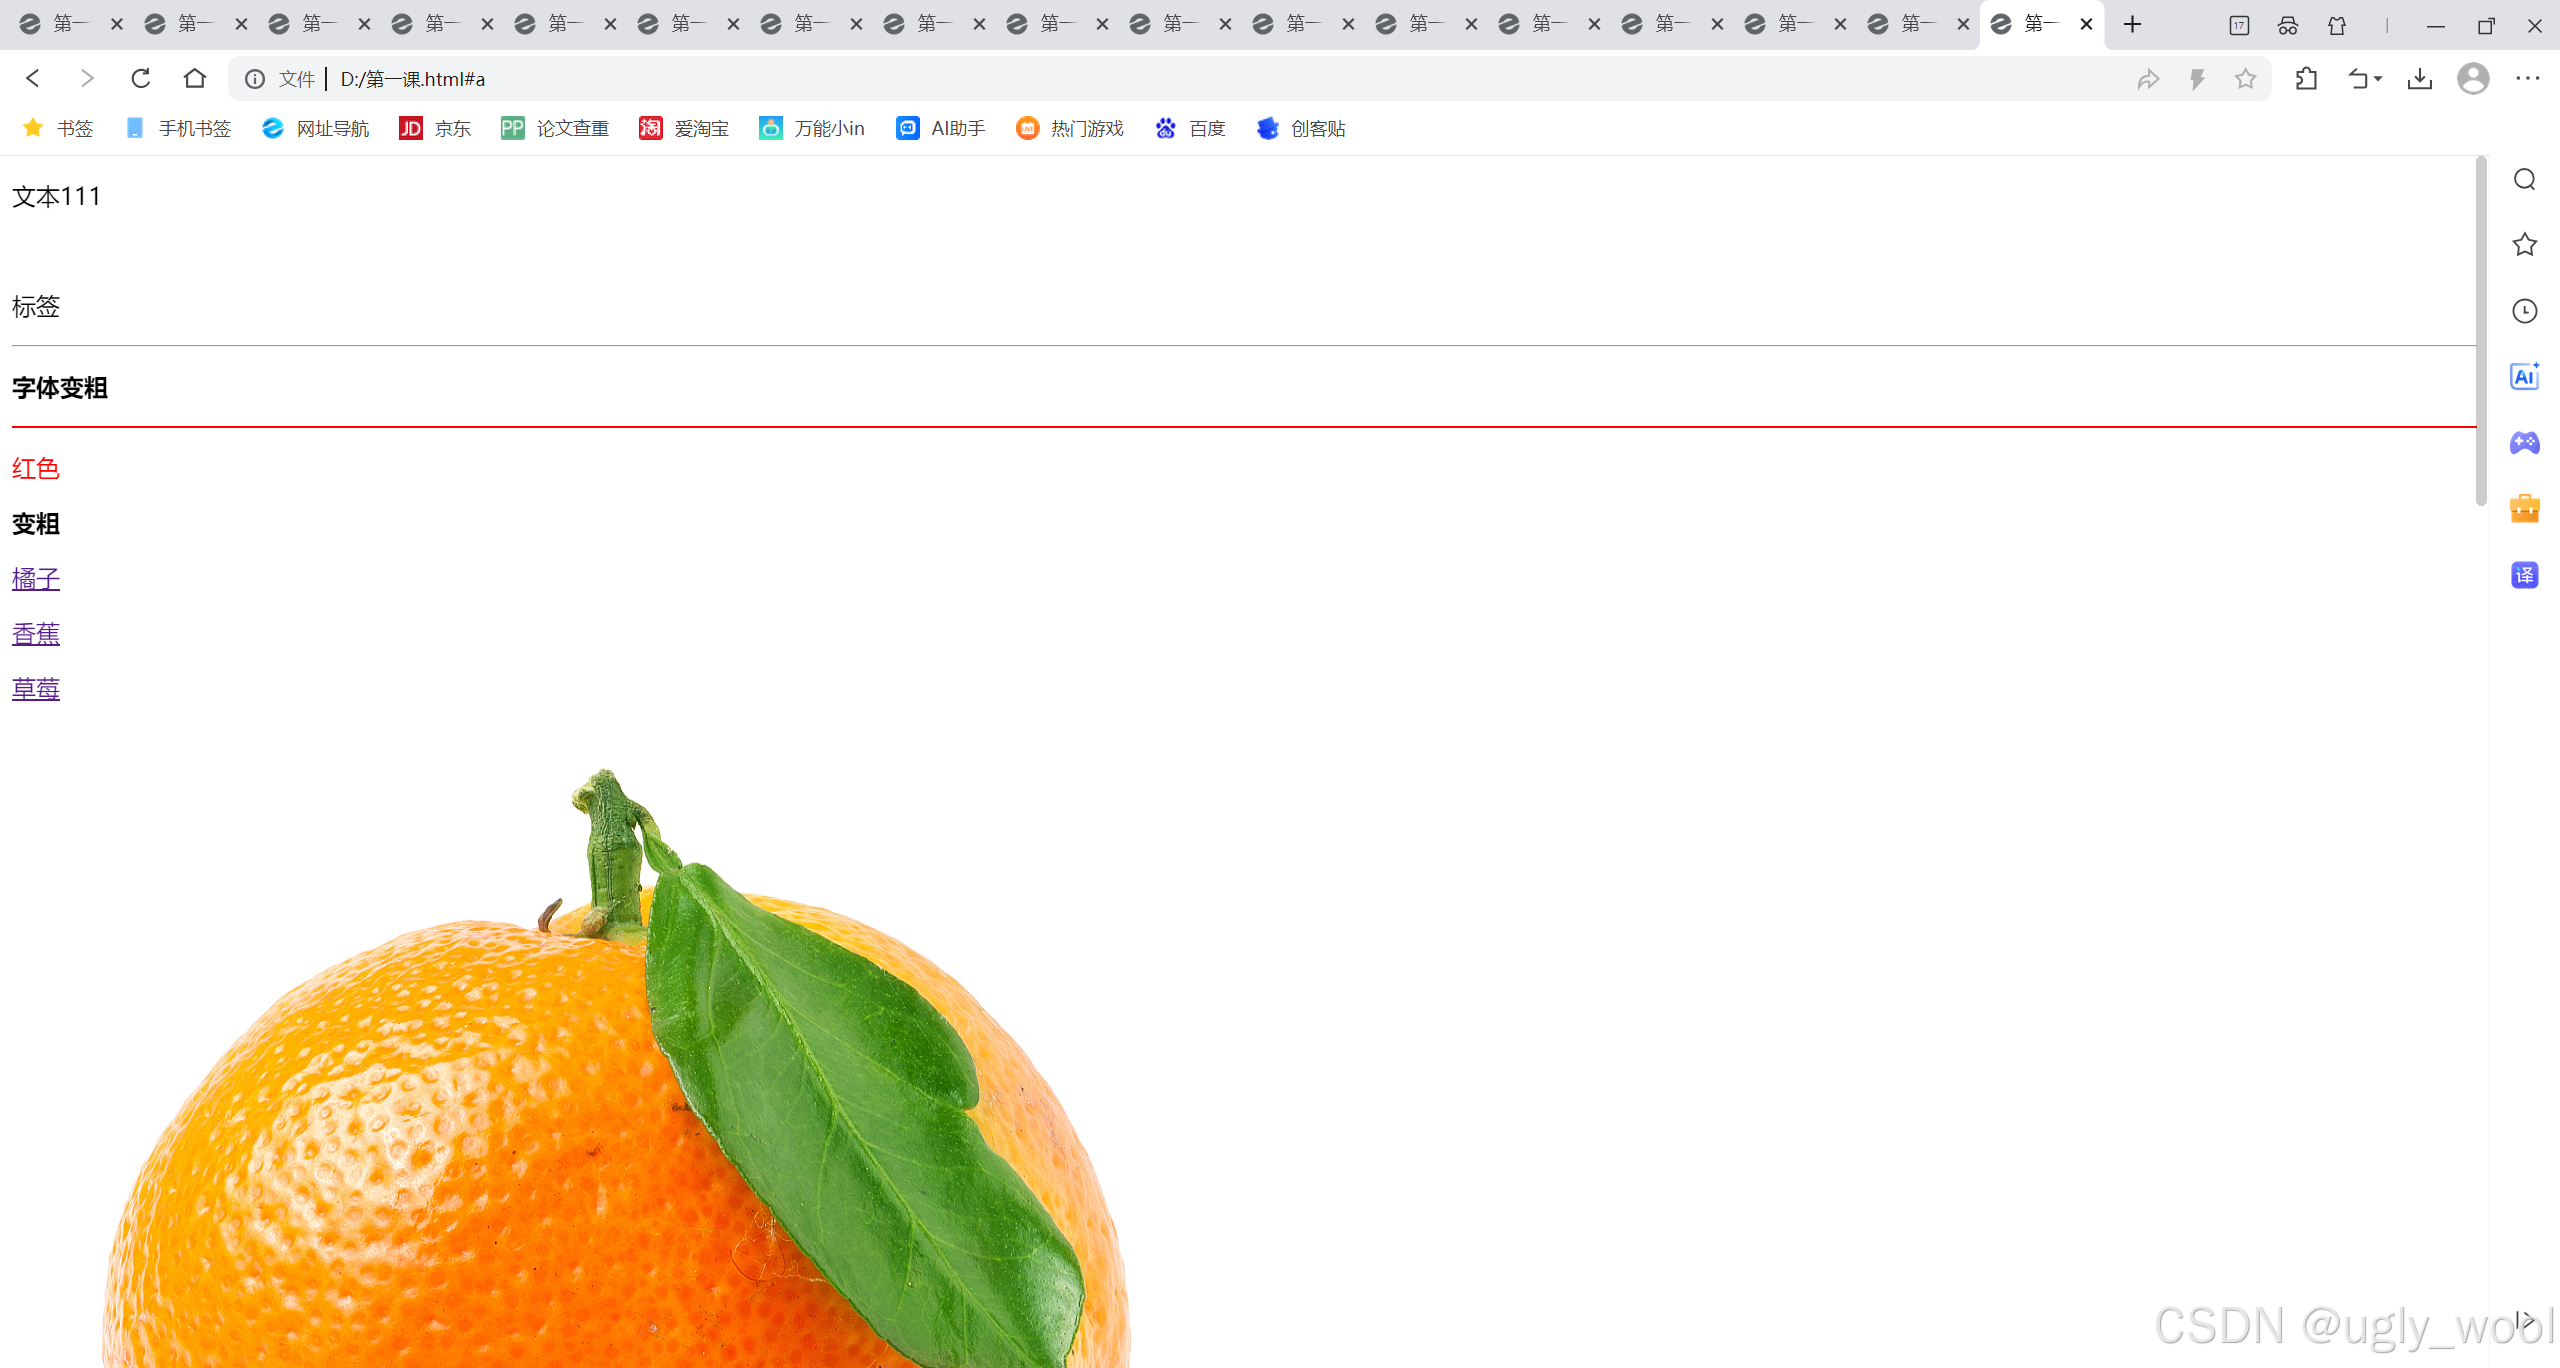2560x1368 pixels.
Task: Click the 草莓 link
Action: point(36,689)
